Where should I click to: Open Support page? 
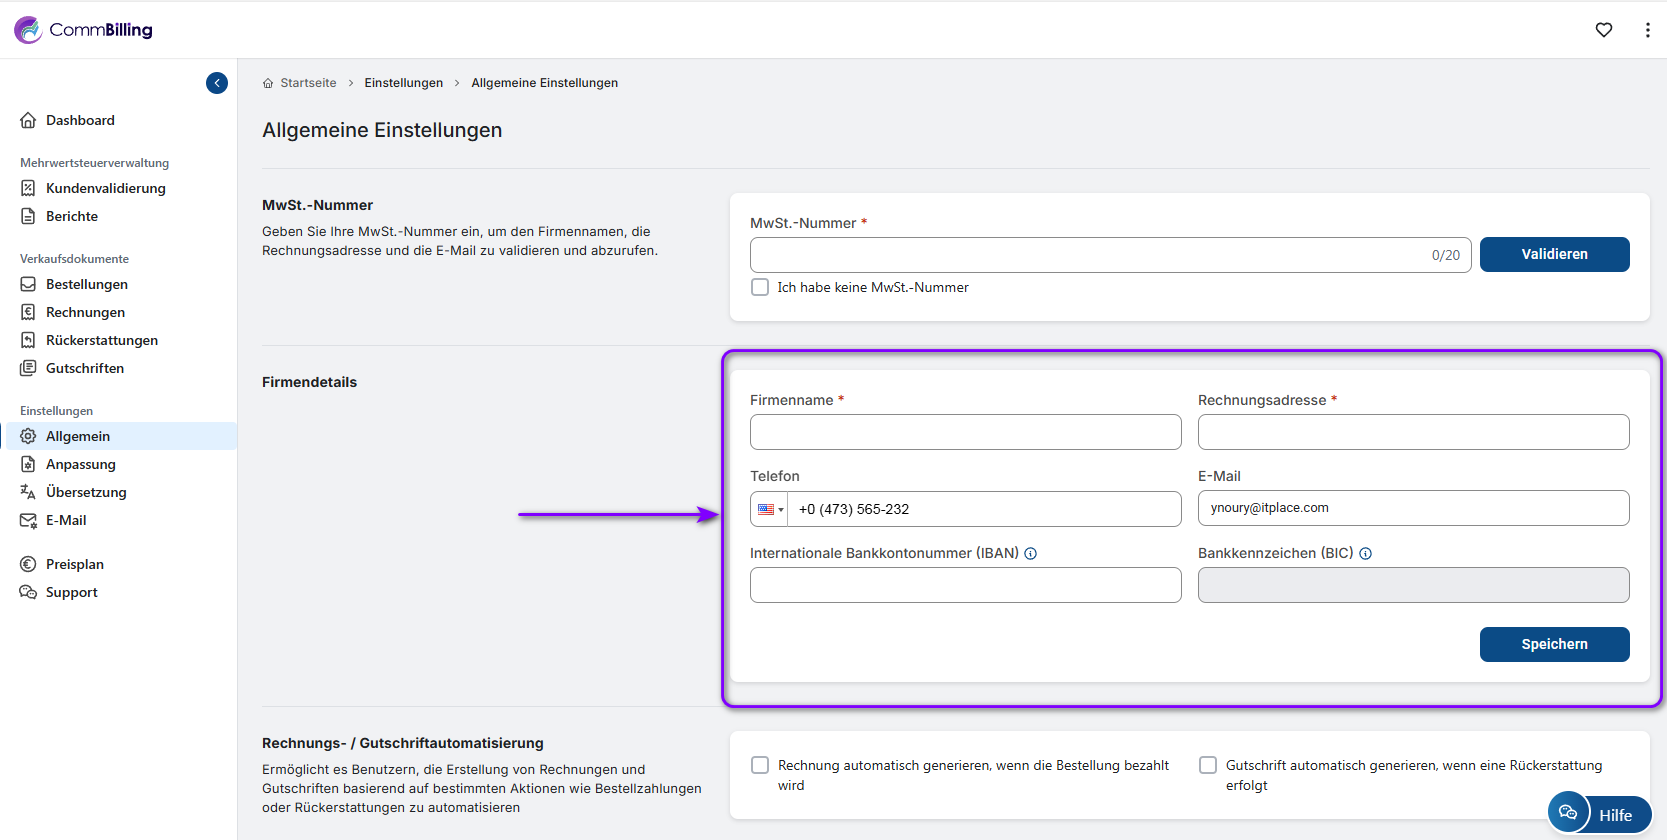point(72,592)
